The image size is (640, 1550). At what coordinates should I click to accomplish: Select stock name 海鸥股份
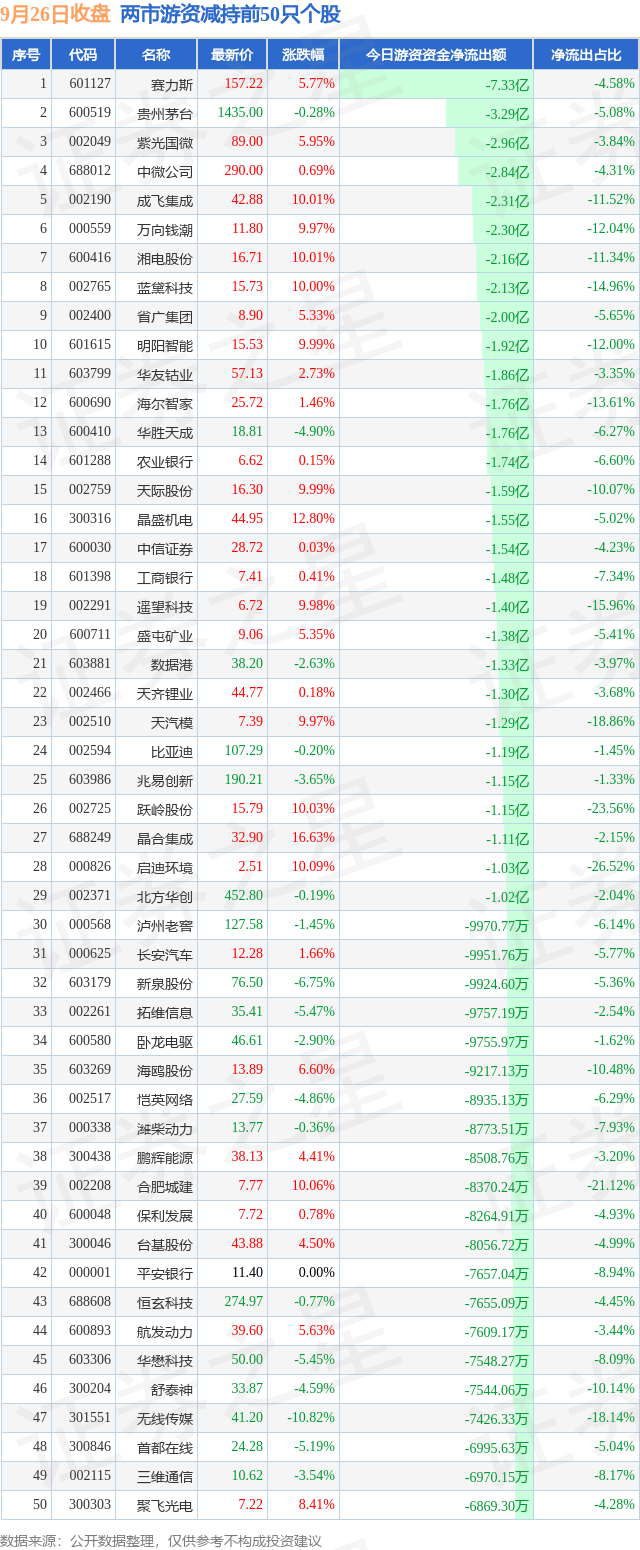tap(166, 1070)
